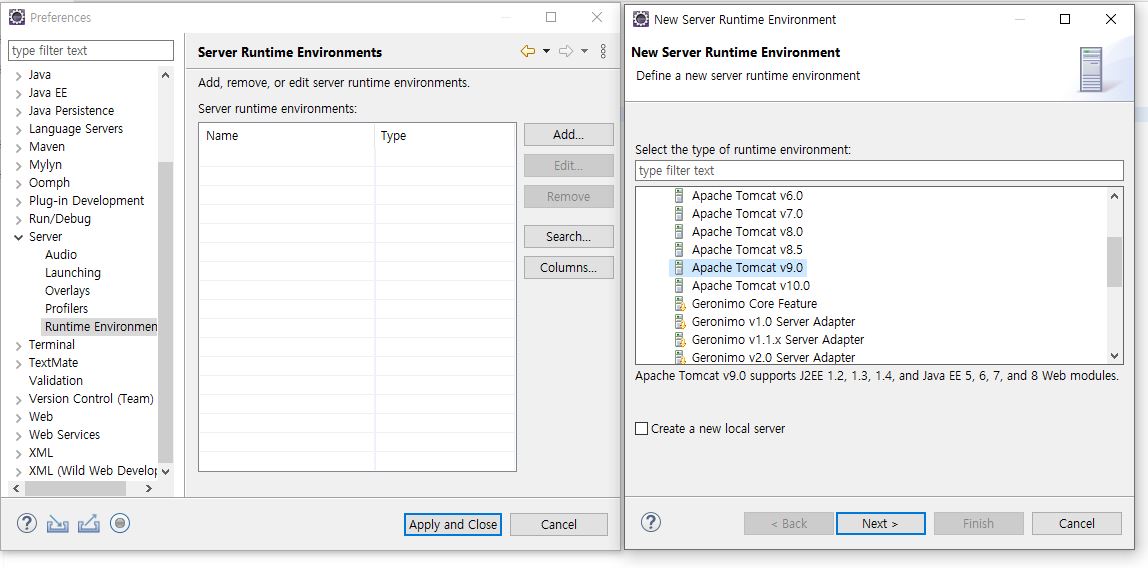Click the Add... button
The image size is (1148, 568).
click(568, 135)
